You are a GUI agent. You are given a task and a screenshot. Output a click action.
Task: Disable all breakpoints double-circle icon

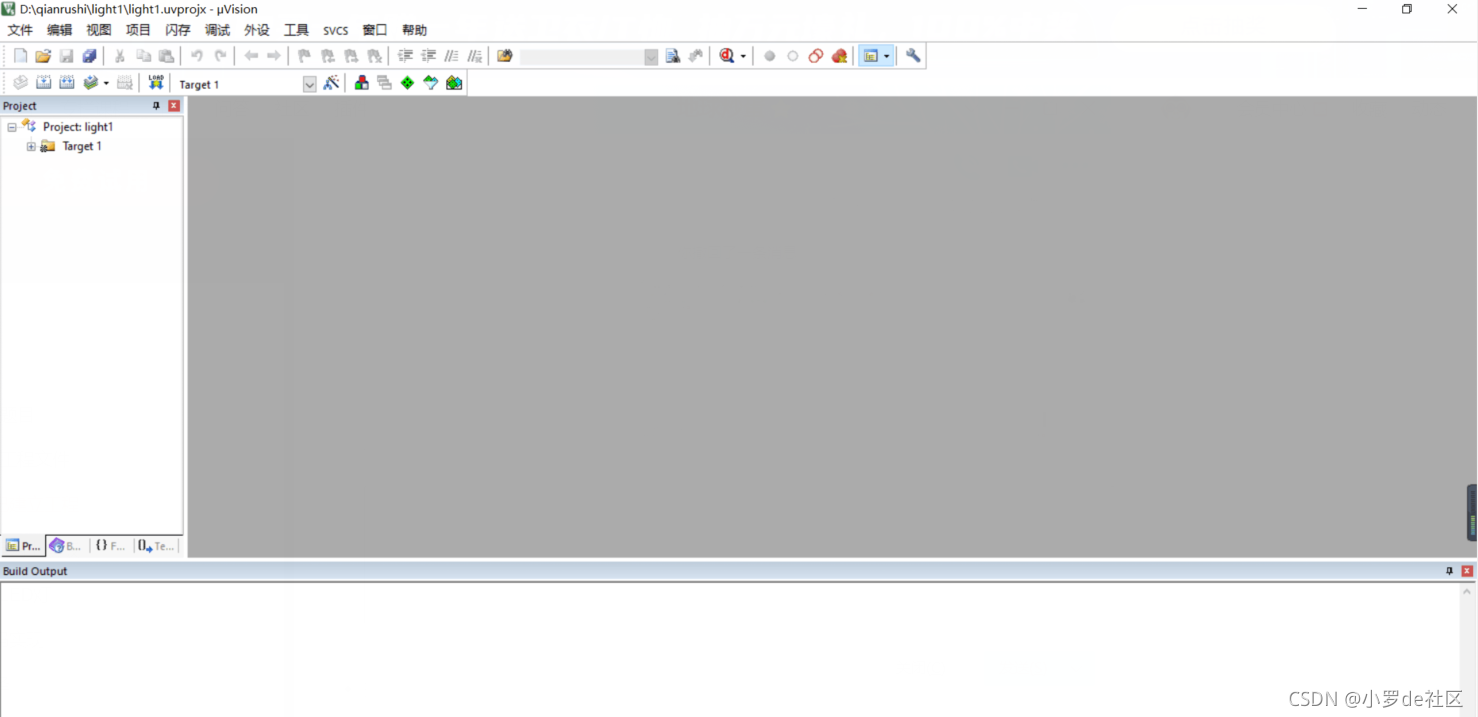tap(816, 56)
